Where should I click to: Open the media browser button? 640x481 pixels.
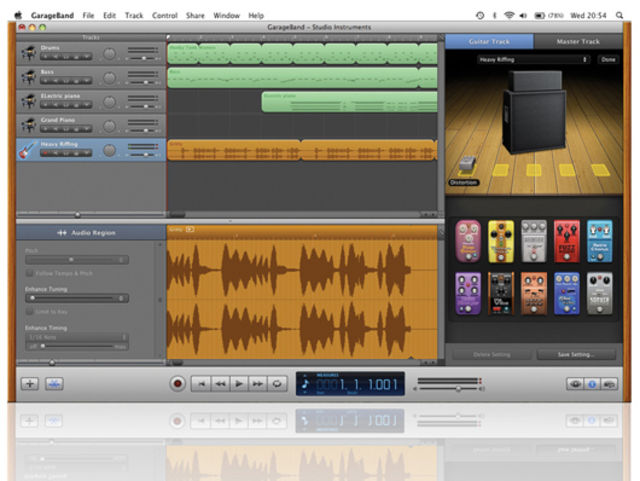pyautogui.click(x=609, y=384)
